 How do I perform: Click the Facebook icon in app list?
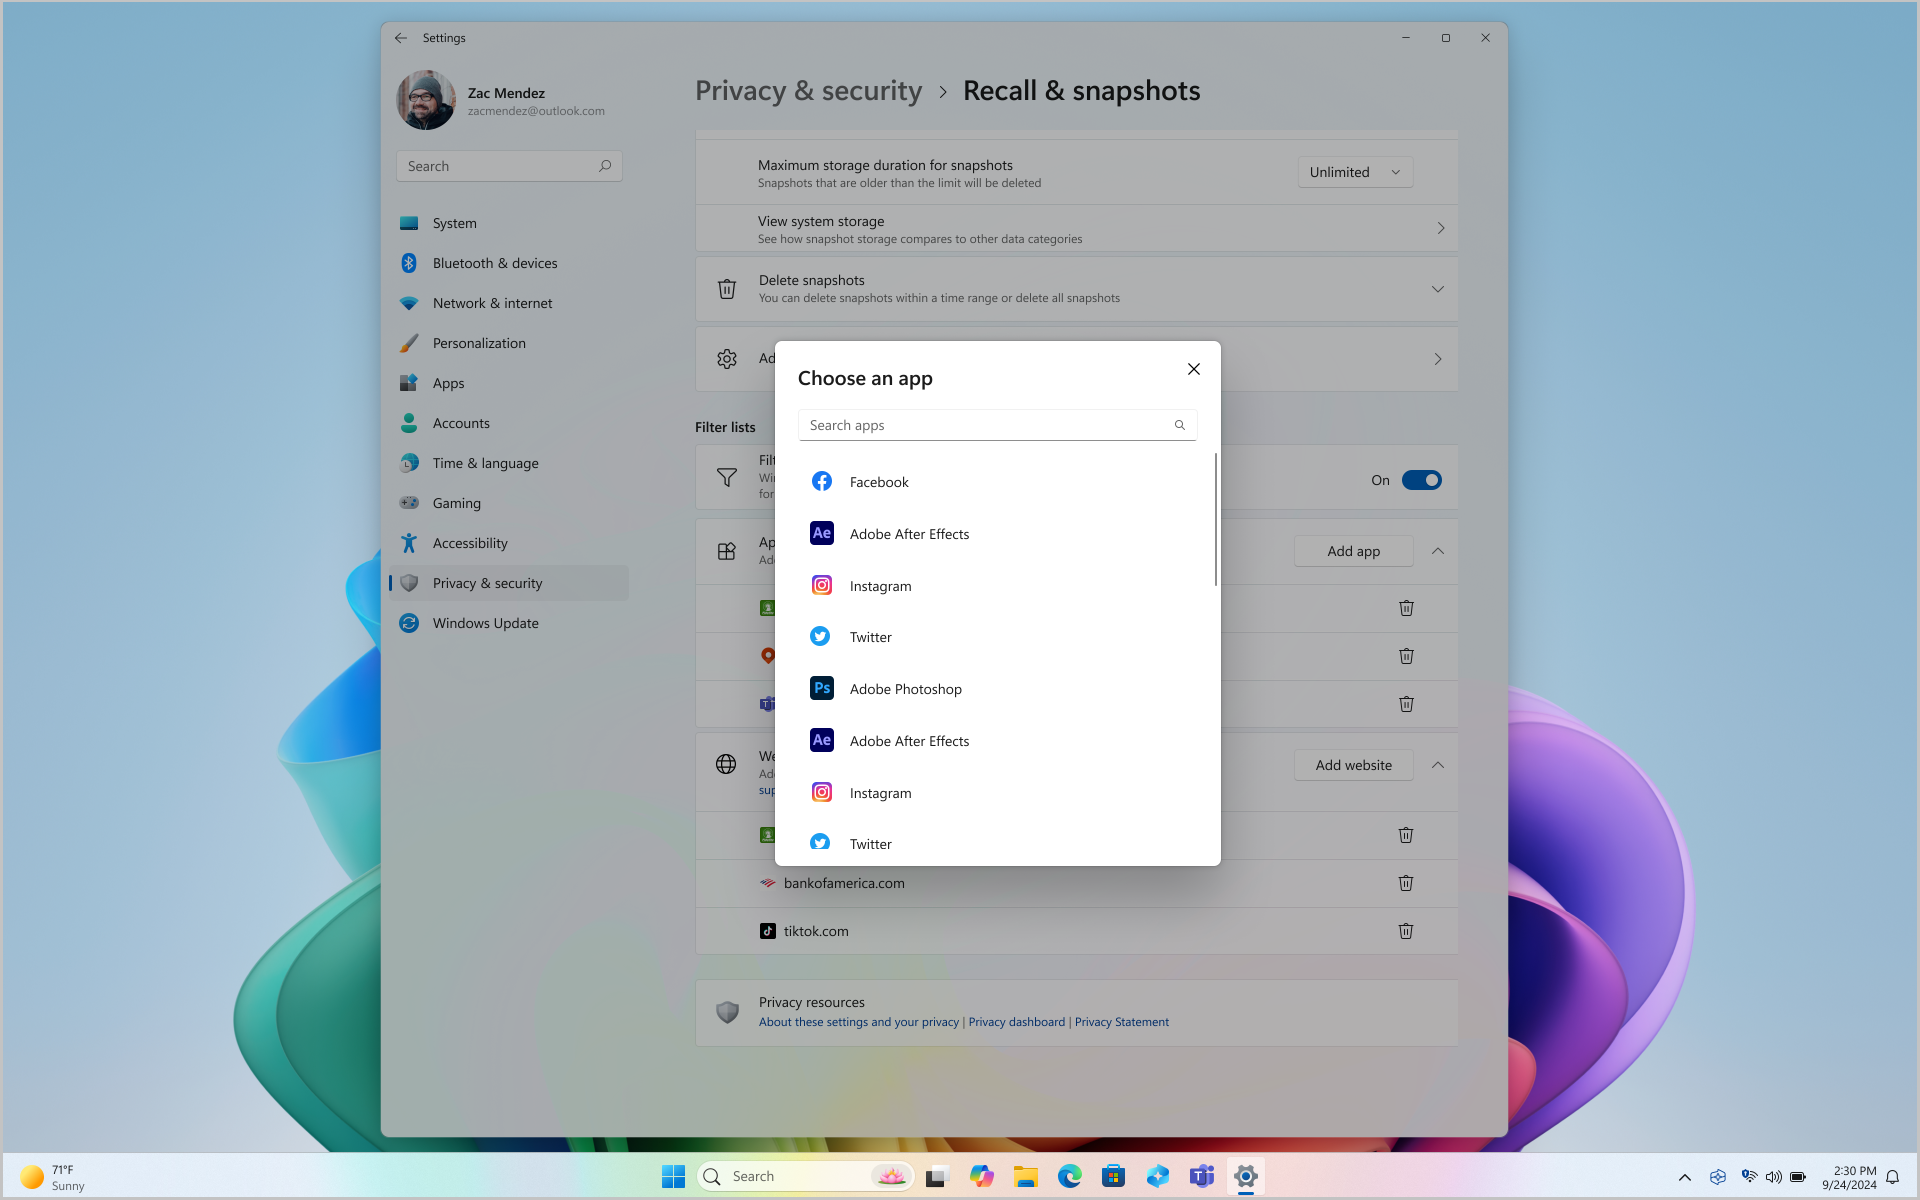coord(821,481)
